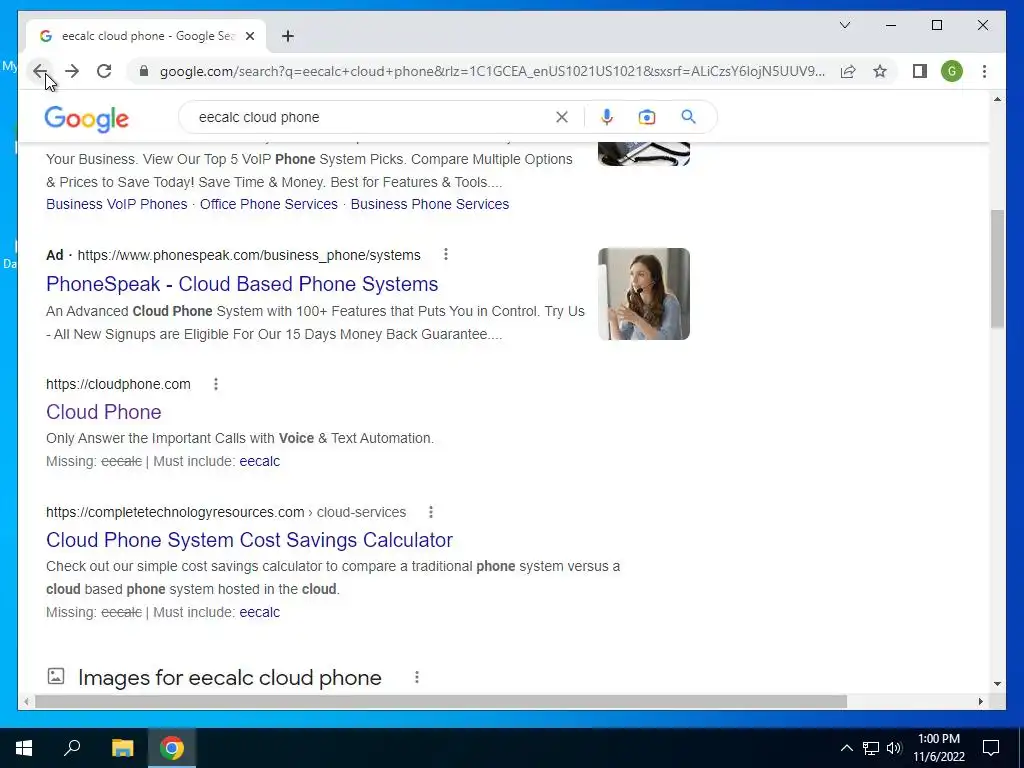Search by image with the camera icon
The image size is (1024, 768).
pos(647,117)
